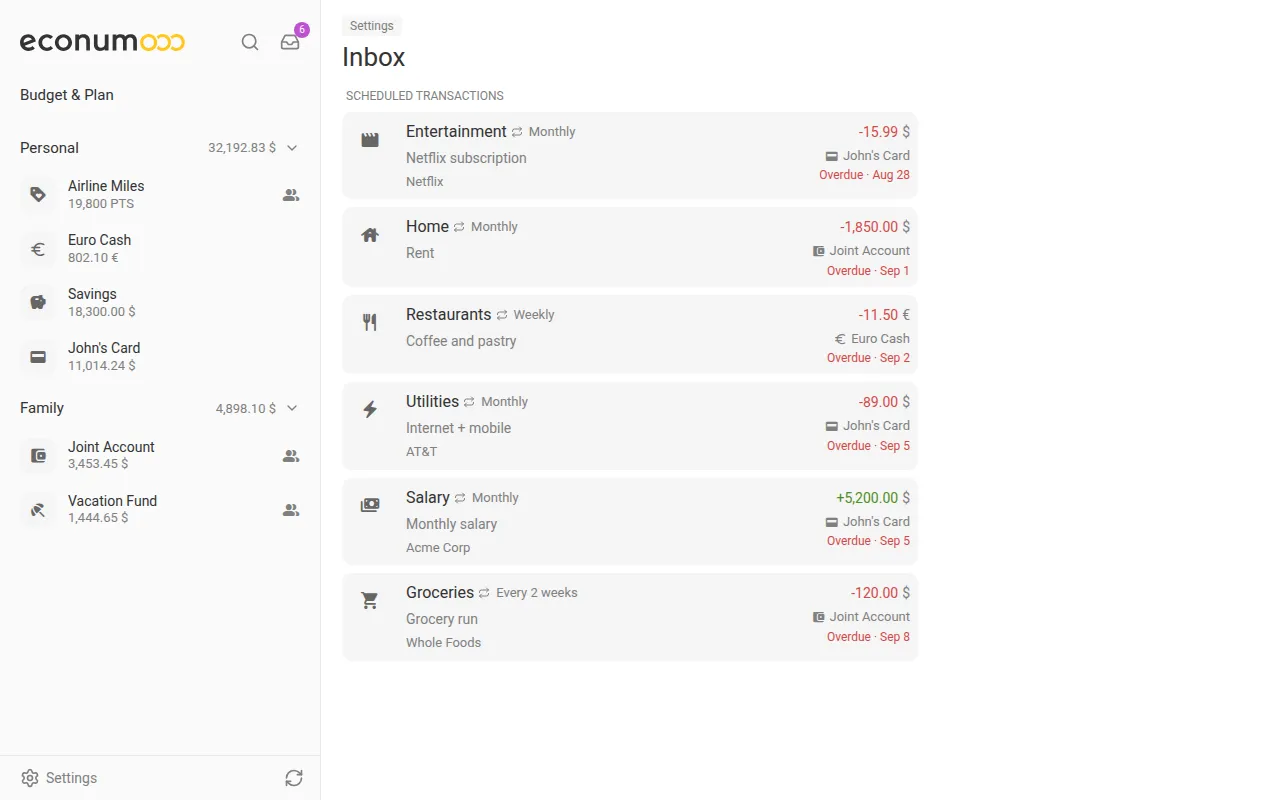Open the Savings account

(160, 302)
